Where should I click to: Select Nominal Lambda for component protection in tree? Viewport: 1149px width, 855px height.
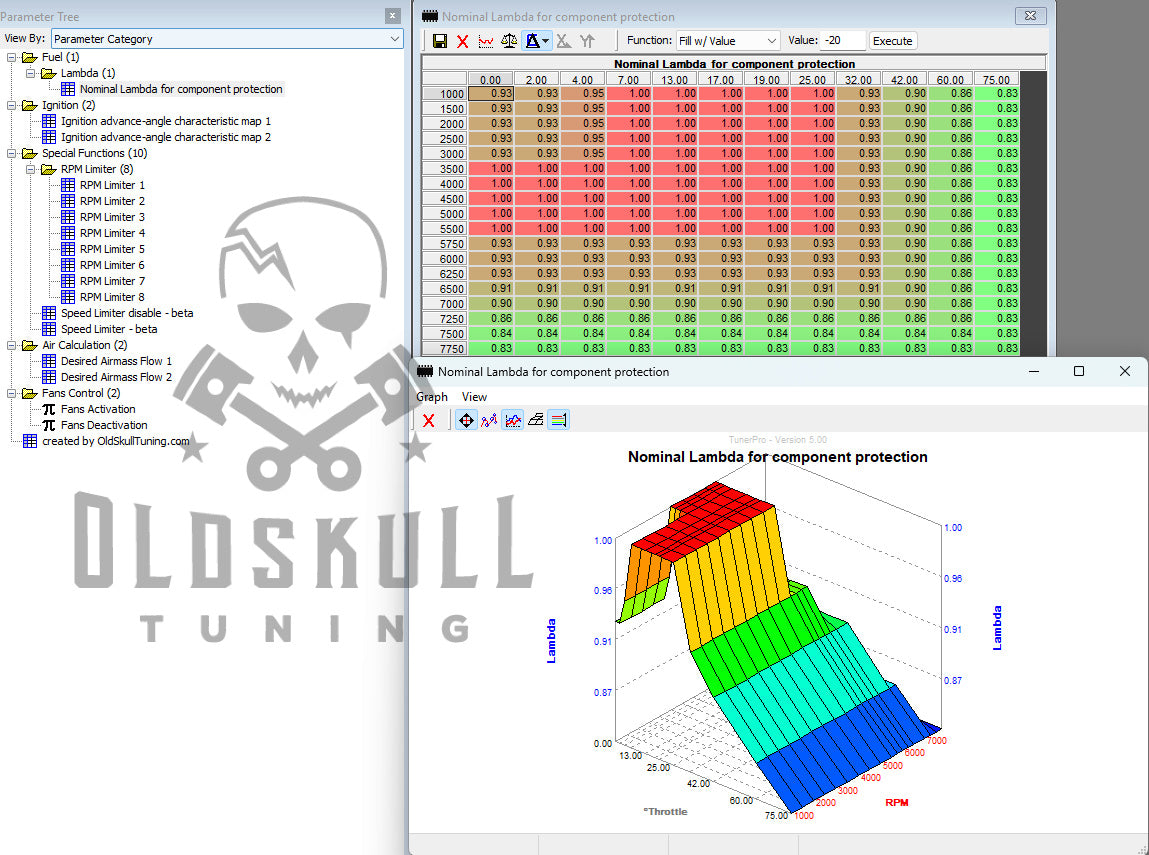[x=181, y=89]
